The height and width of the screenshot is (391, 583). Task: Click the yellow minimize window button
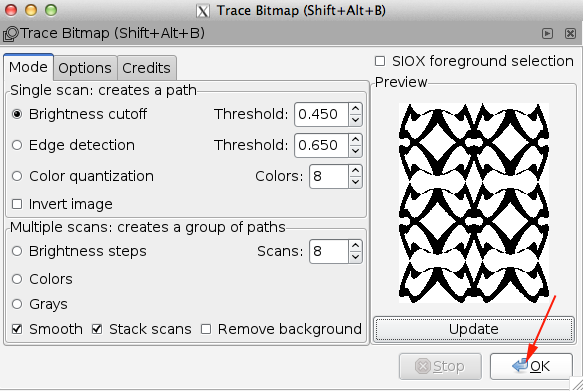31,10
